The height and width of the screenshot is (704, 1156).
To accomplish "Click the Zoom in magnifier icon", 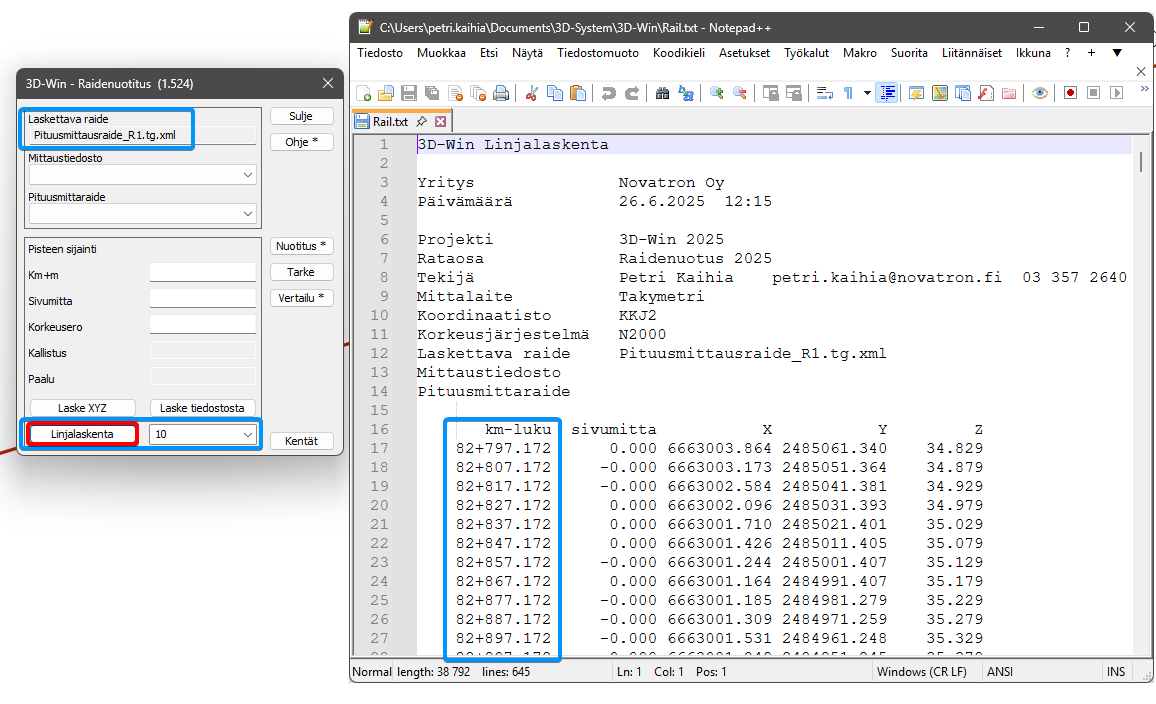I will point(717,93).
